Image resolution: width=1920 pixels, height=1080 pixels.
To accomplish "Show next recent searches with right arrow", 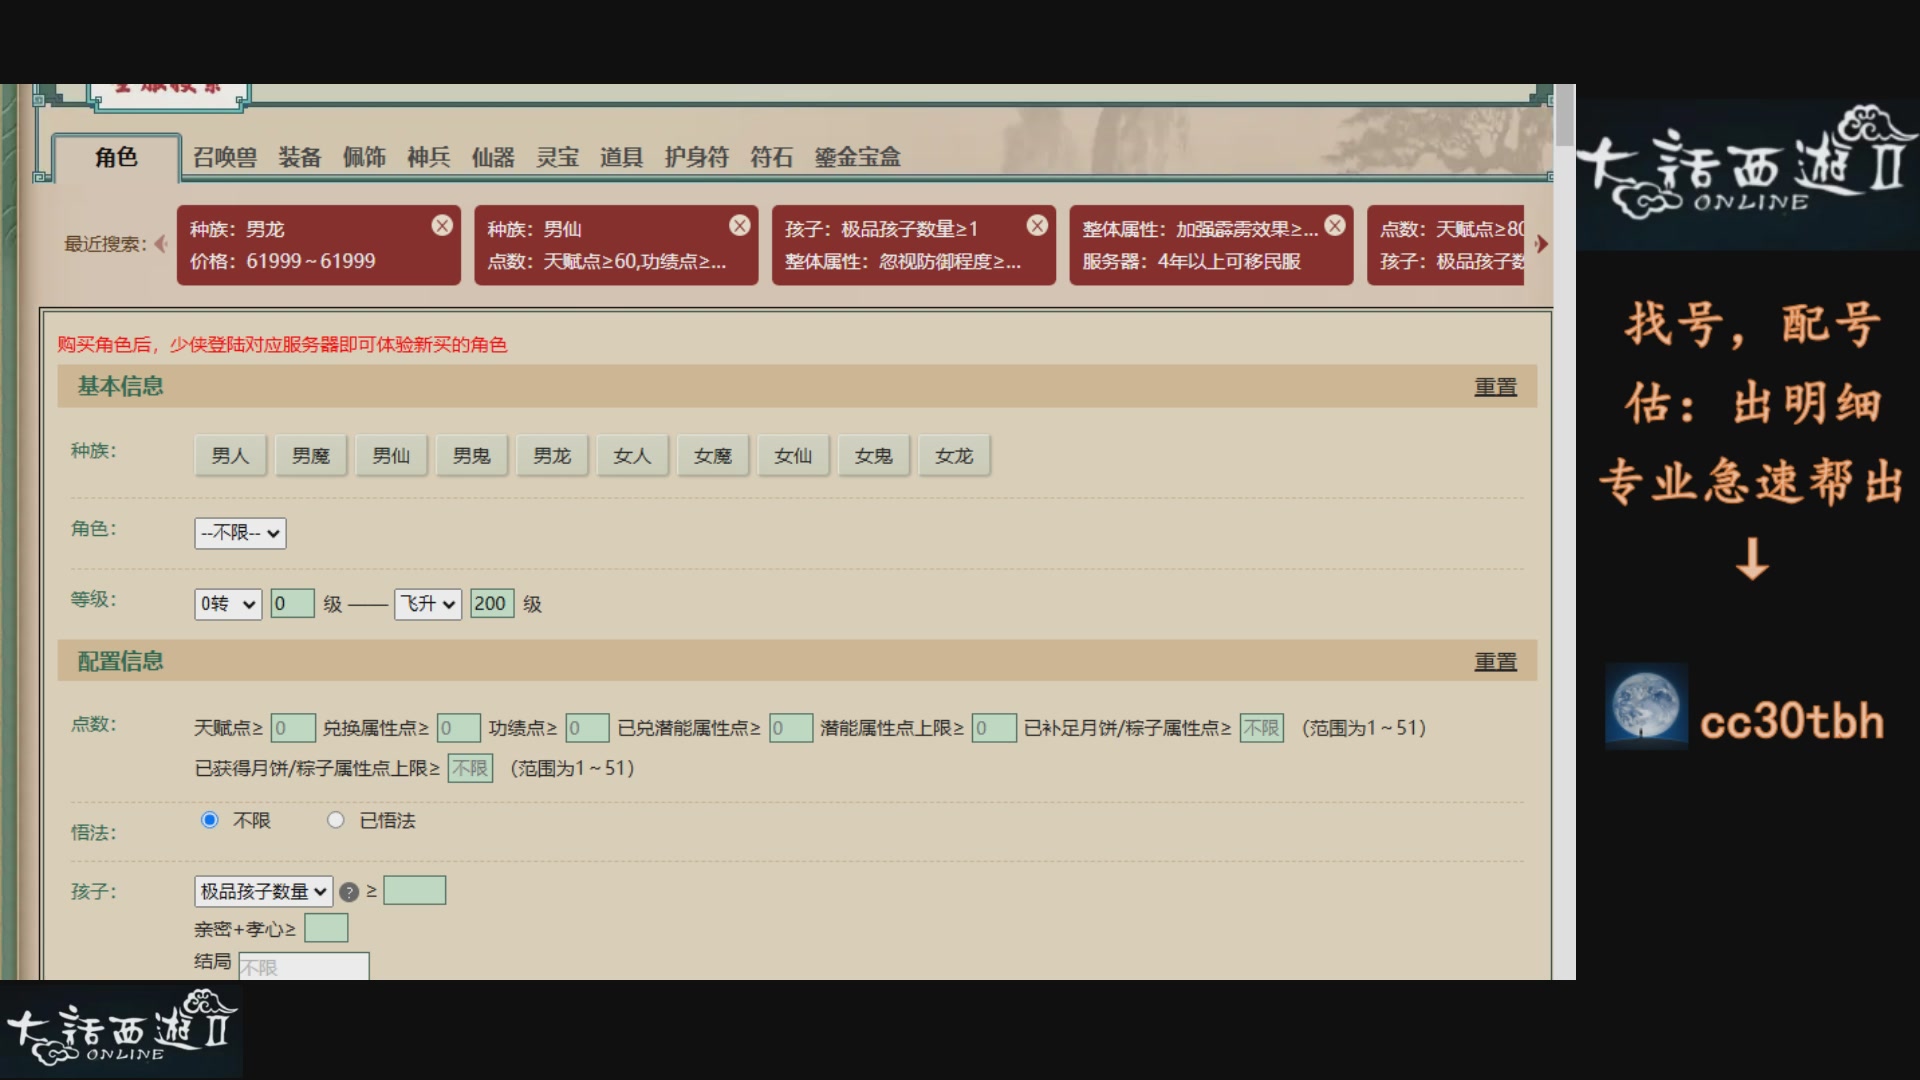I will point(1541,244).
